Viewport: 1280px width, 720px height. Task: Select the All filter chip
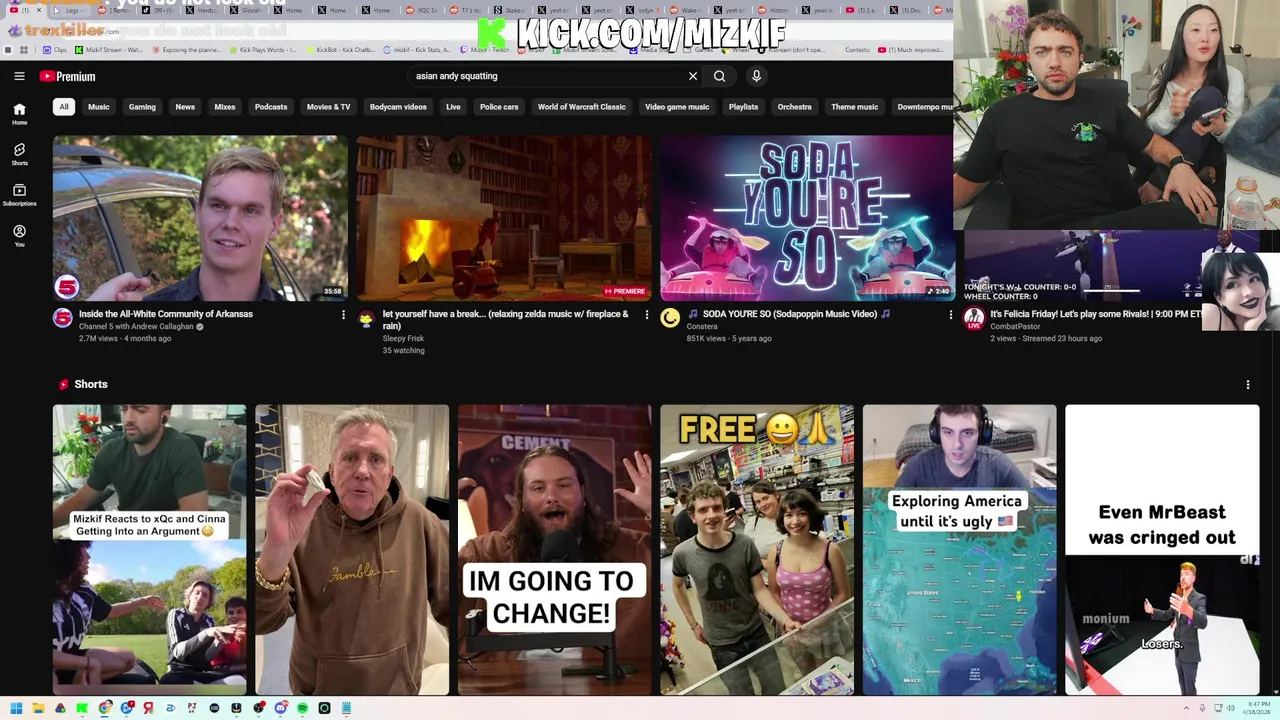tap(64, 107)
